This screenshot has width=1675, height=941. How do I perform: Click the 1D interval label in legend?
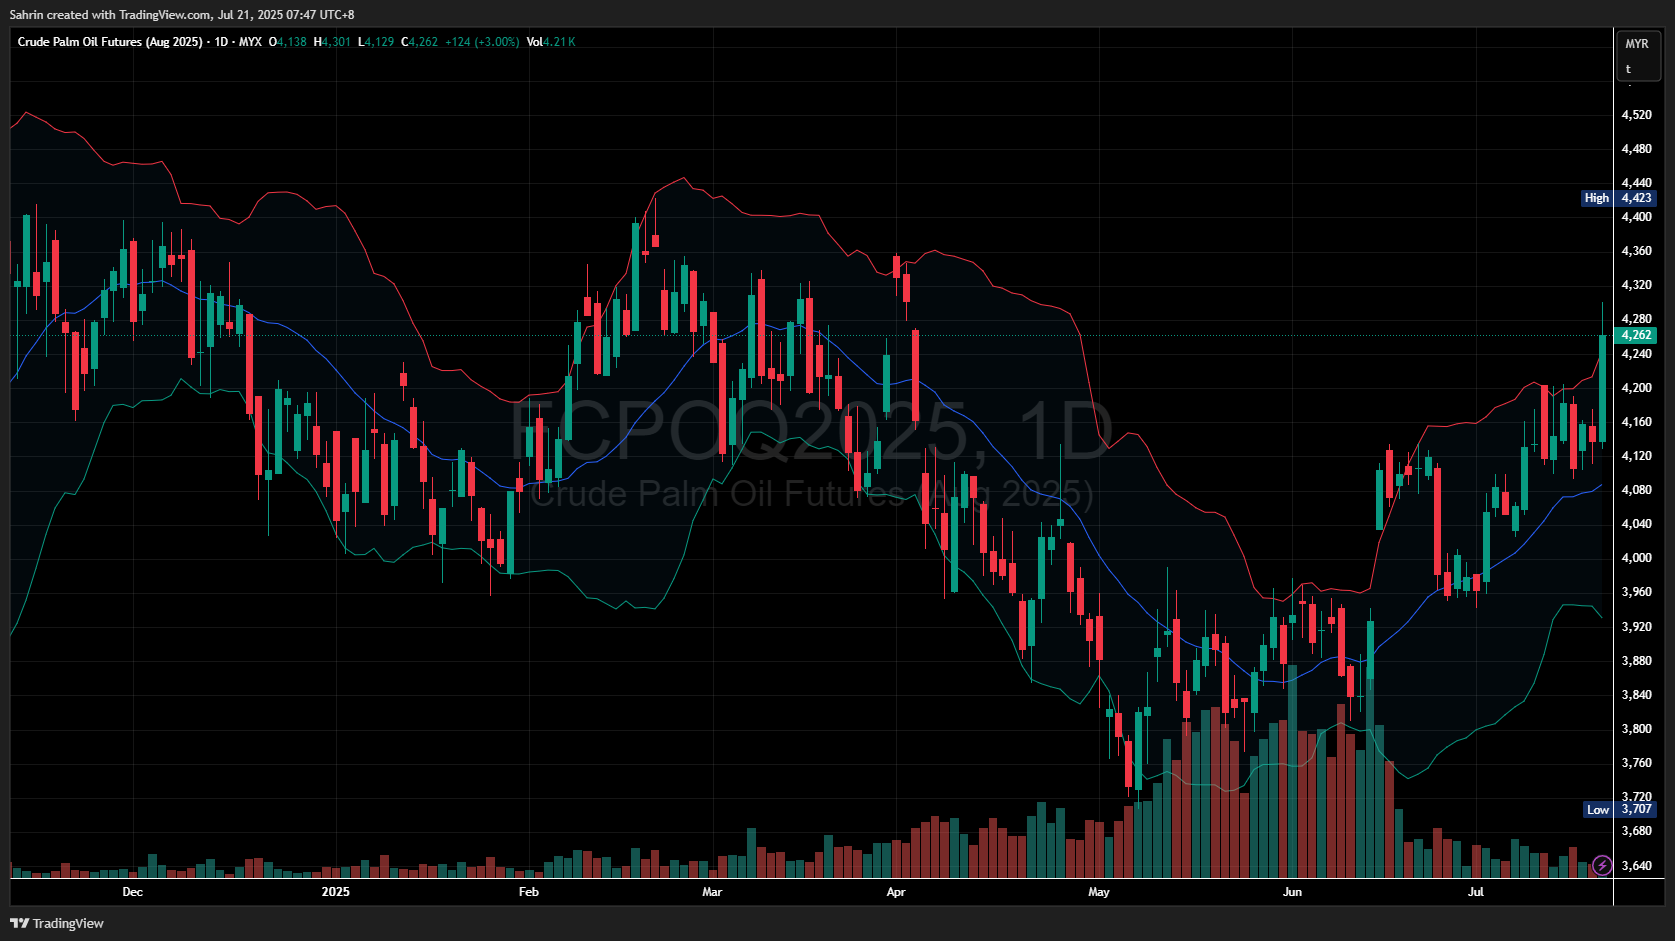point(222,42)
